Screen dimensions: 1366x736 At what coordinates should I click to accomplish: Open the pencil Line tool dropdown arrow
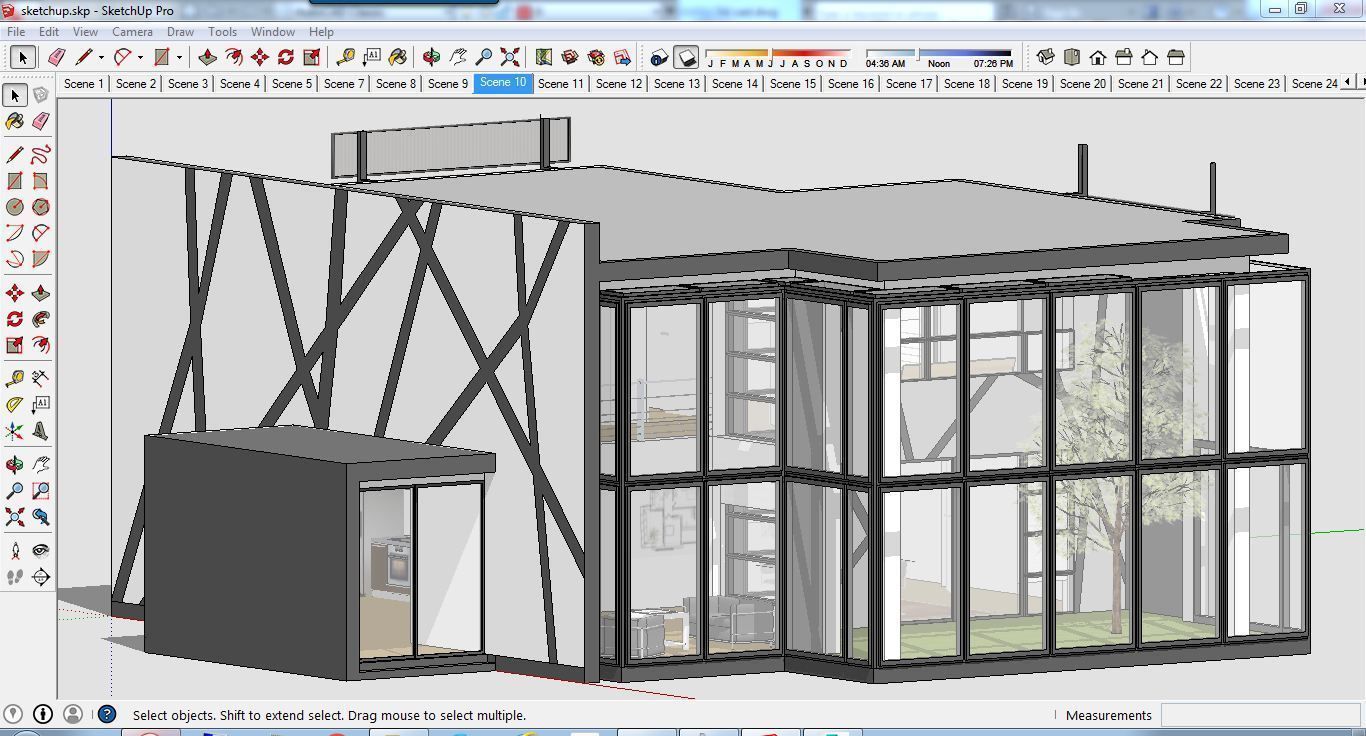point(100,57)
